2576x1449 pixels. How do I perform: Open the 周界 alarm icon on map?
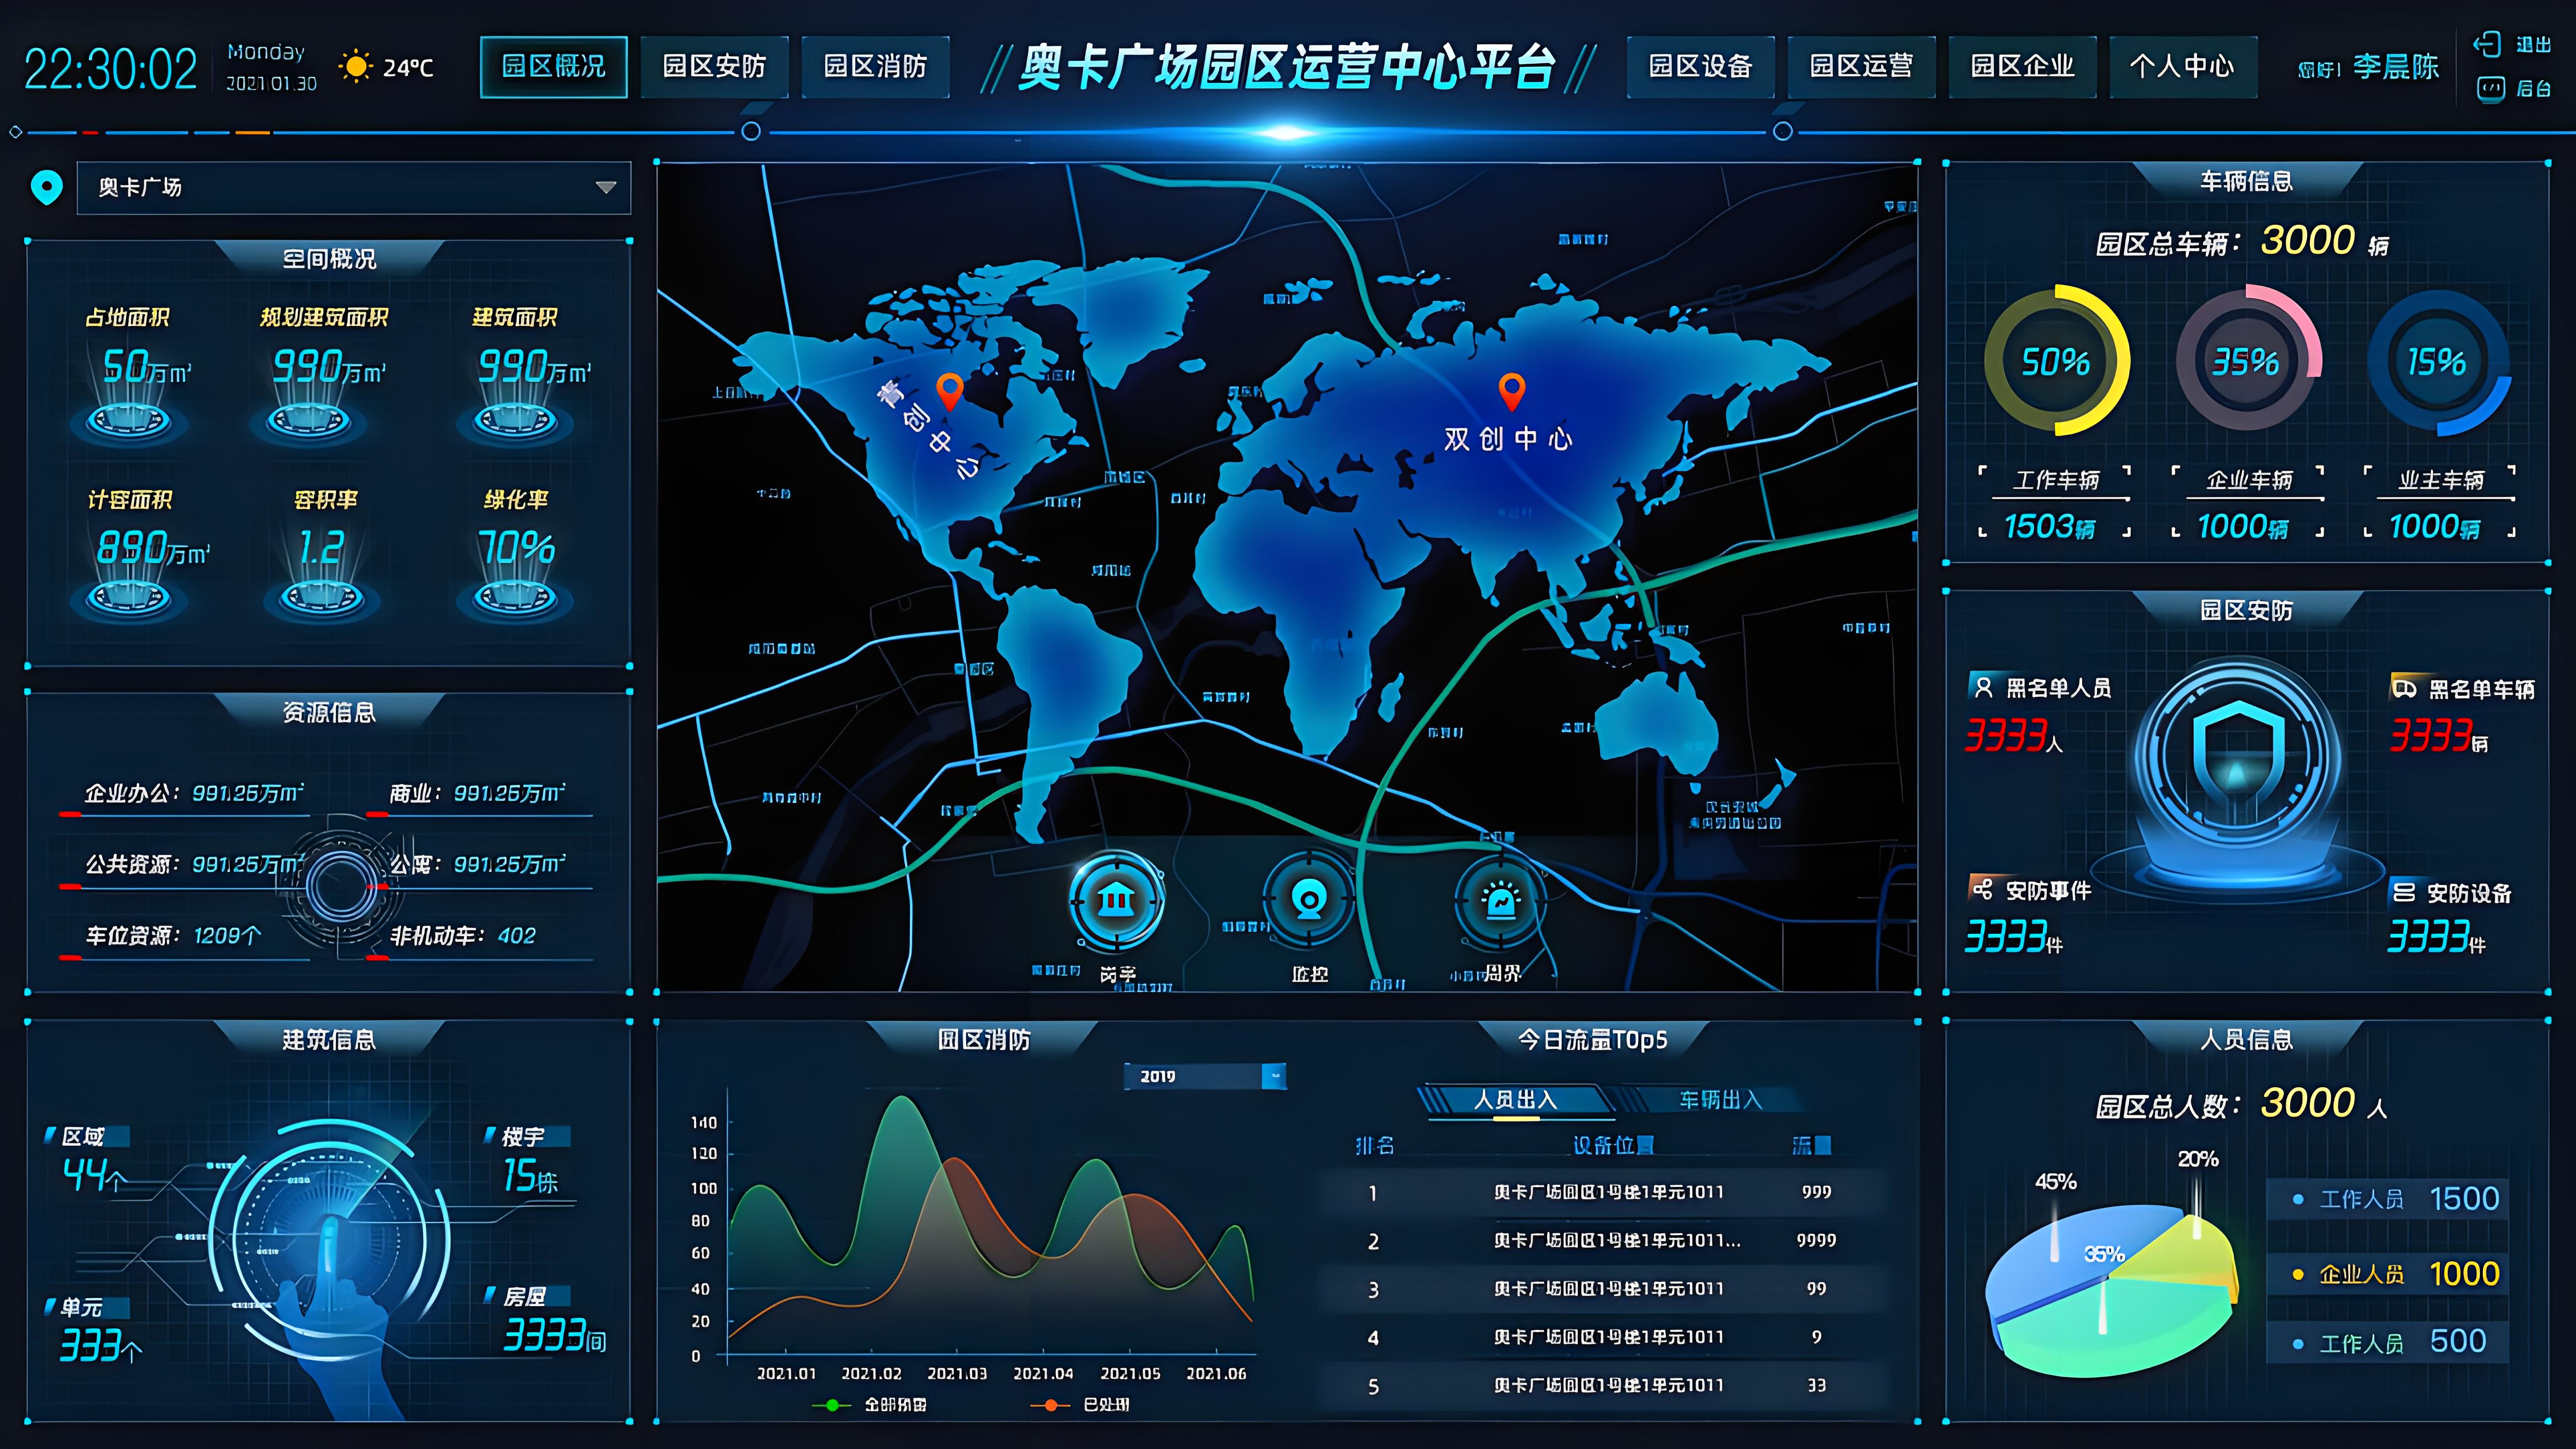(1500, 901)
